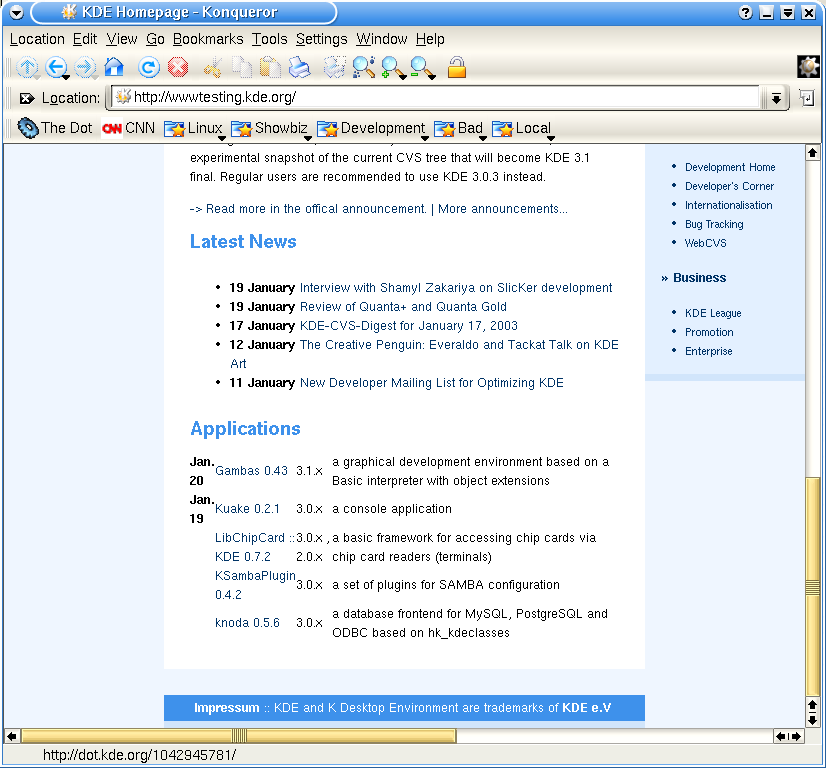Expand the Linux bookmark folder
The width and height of the screenshot is (826, 768).
point(193,129)
